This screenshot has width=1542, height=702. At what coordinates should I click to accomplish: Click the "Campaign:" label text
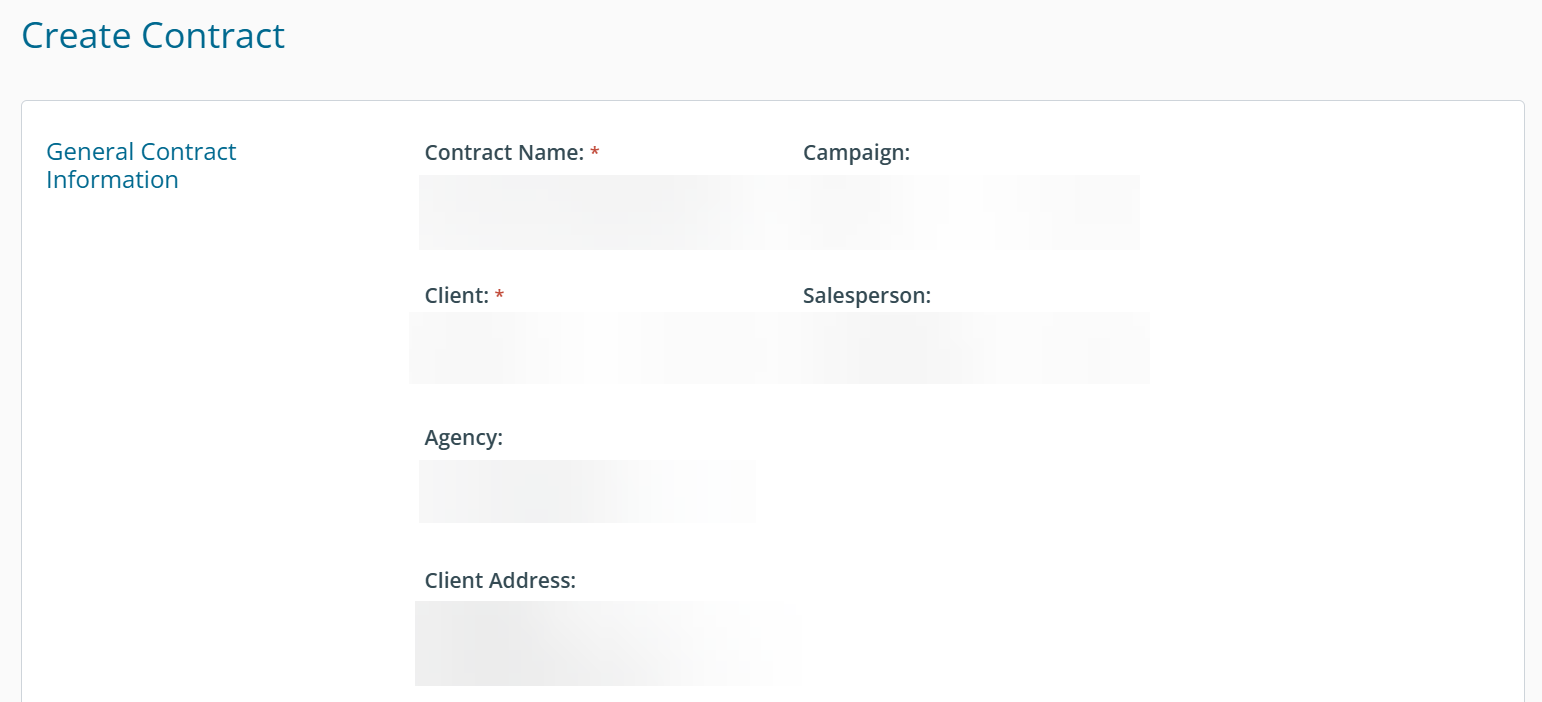coord(856,153)
